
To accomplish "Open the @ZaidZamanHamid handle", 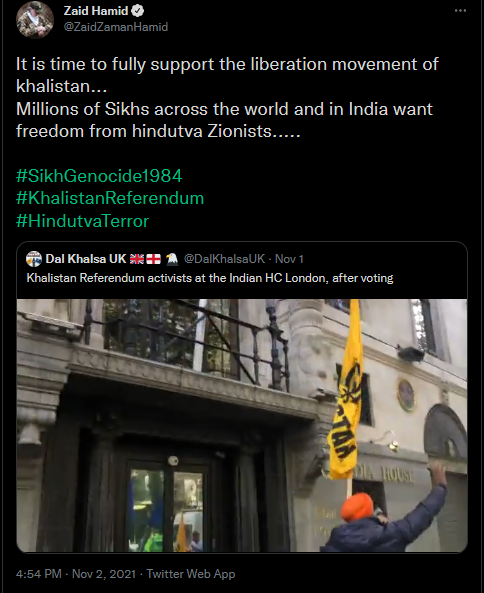I will click(116, 27).
